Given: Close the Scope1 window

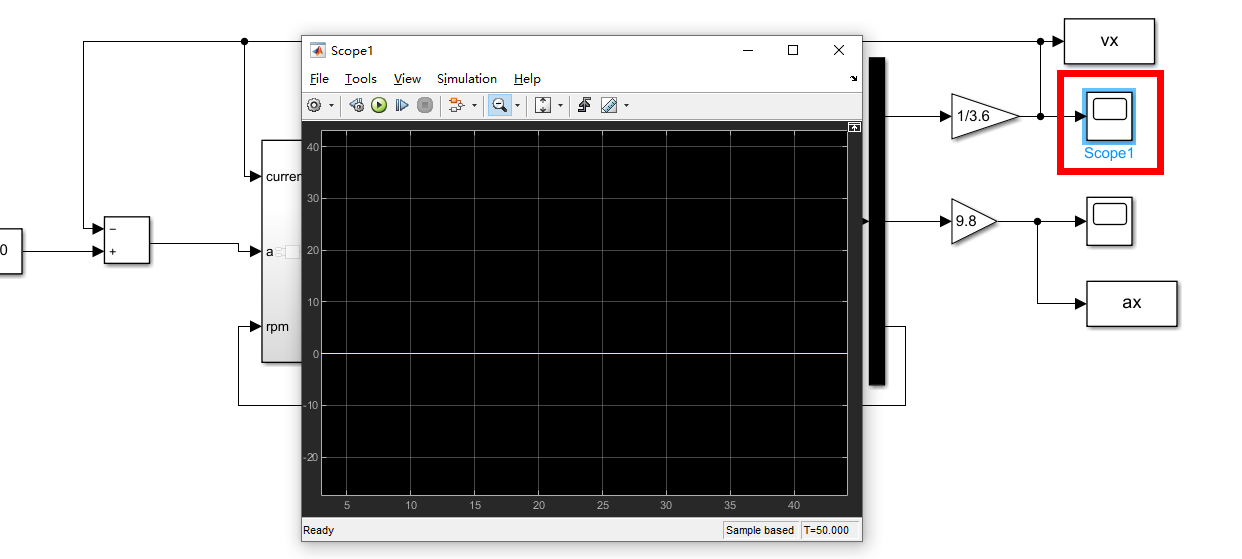Looking at the screenshot, I should point(839,50).
